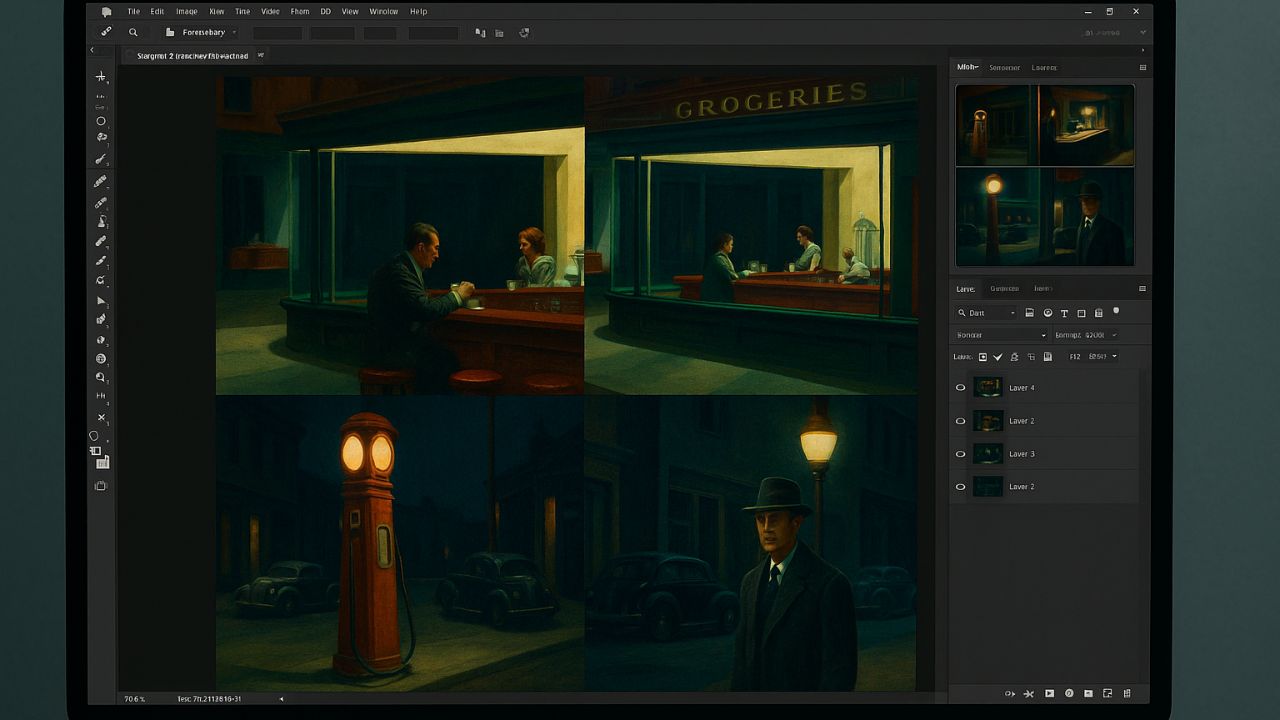Click the 70.6 % zoom level
Viewport: 1280px width, 720px height.
coord(135,699)
